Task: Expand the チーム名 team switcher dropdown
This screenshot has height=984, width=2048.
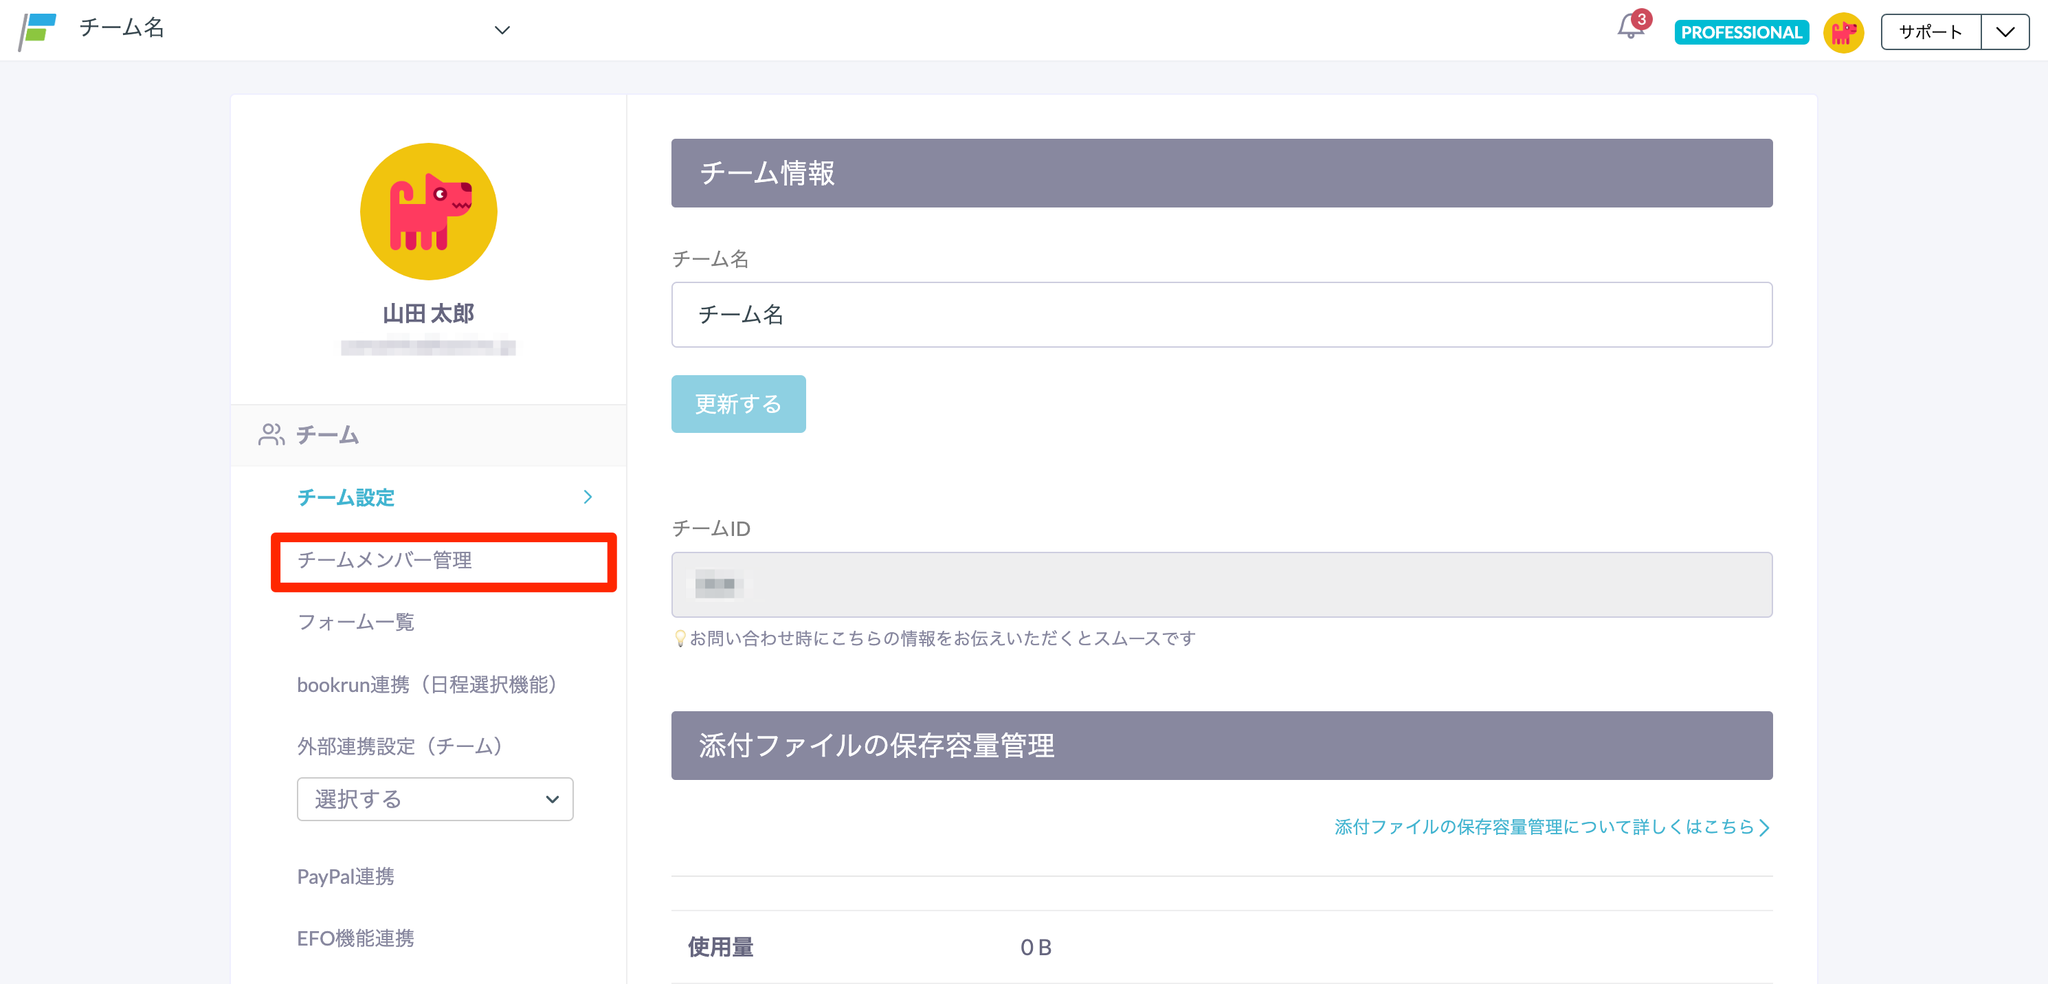Action: [x=502, y=30]
